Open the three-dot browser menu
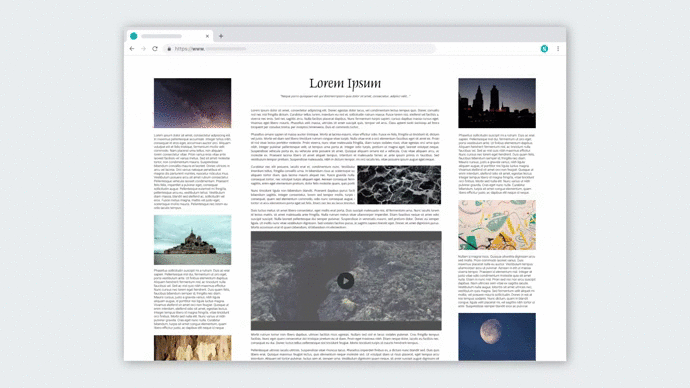690x388 pixels. 558,48
